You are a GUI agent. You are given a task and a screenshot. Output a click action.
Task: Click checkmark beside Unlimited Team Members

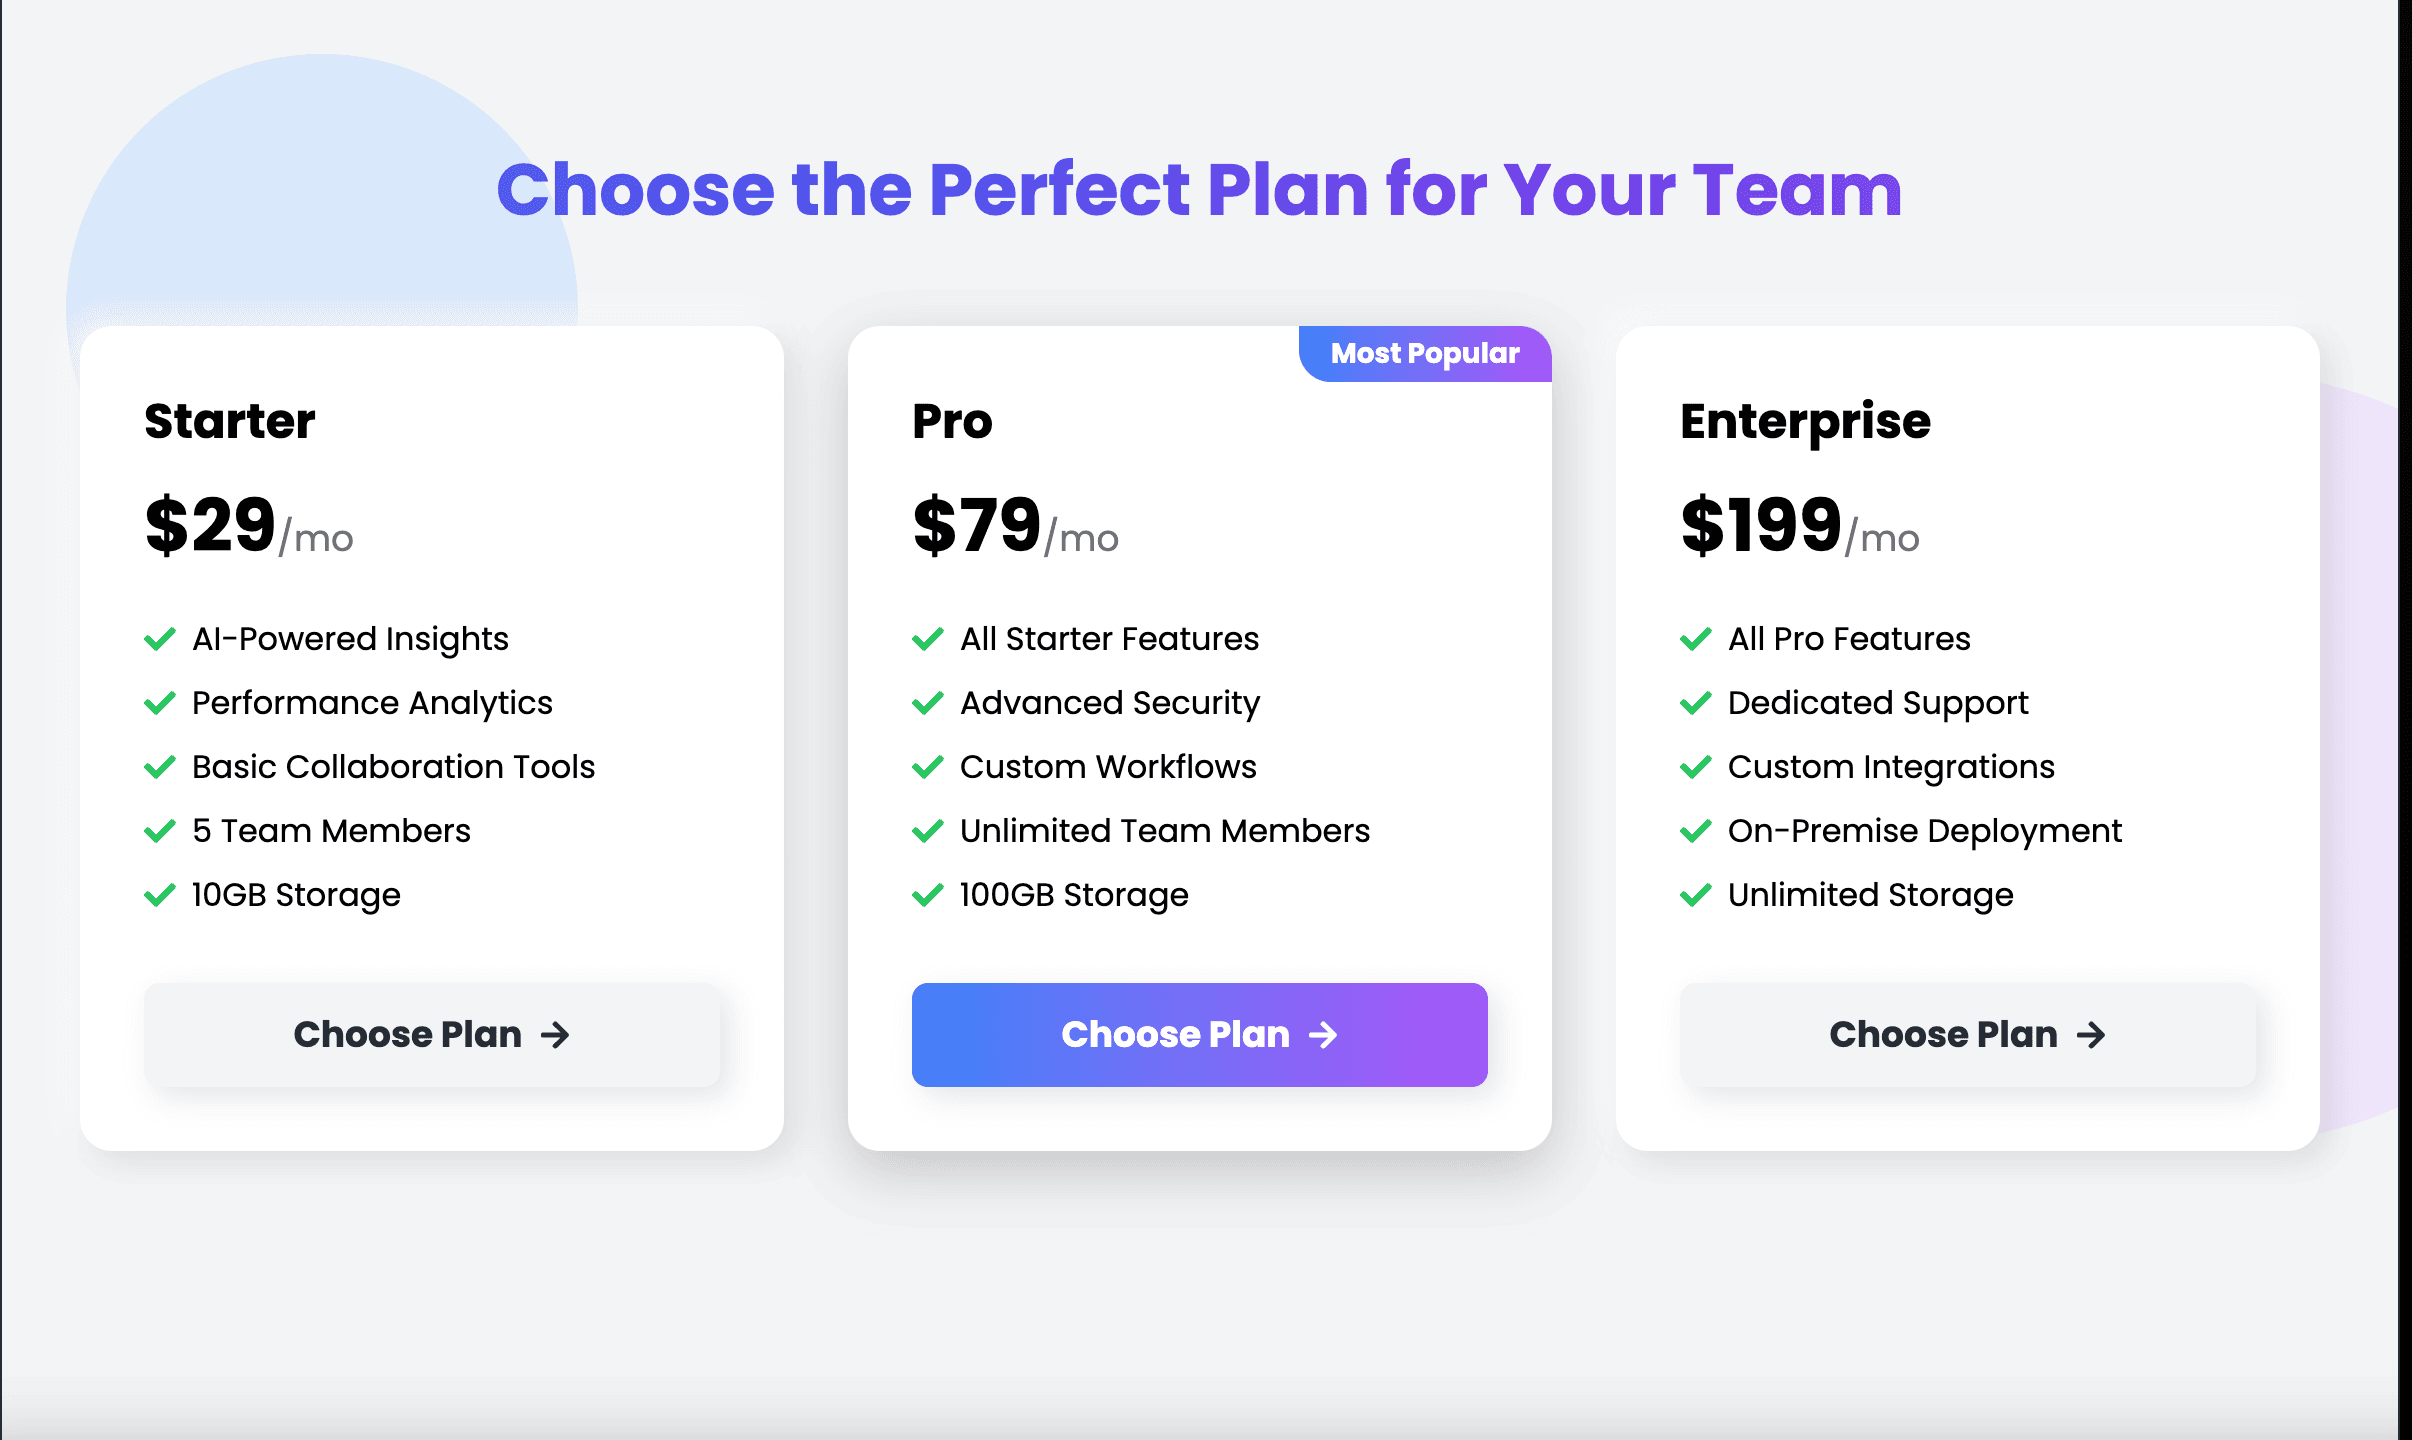coord(928,831)
